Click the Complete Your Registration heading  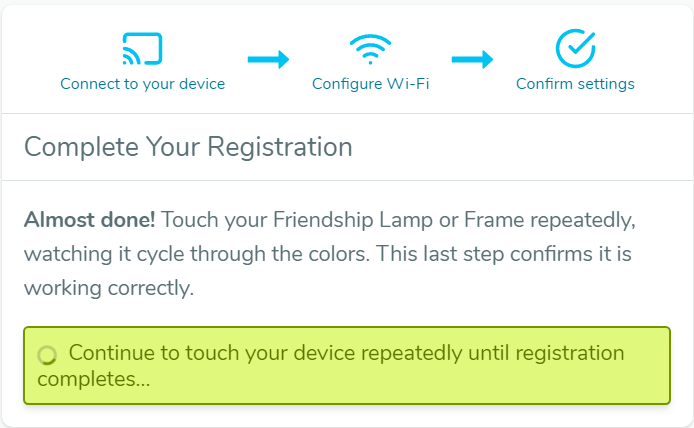click(x=188, y=147)
